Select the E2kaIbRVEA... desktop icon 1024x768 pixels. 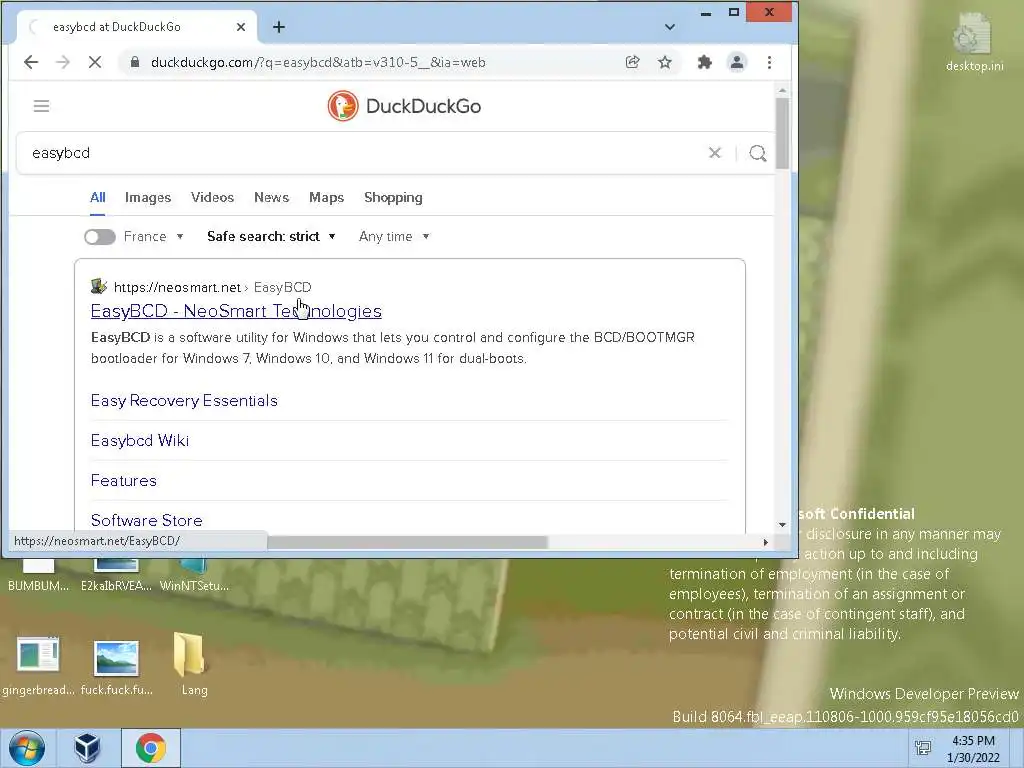116,577
